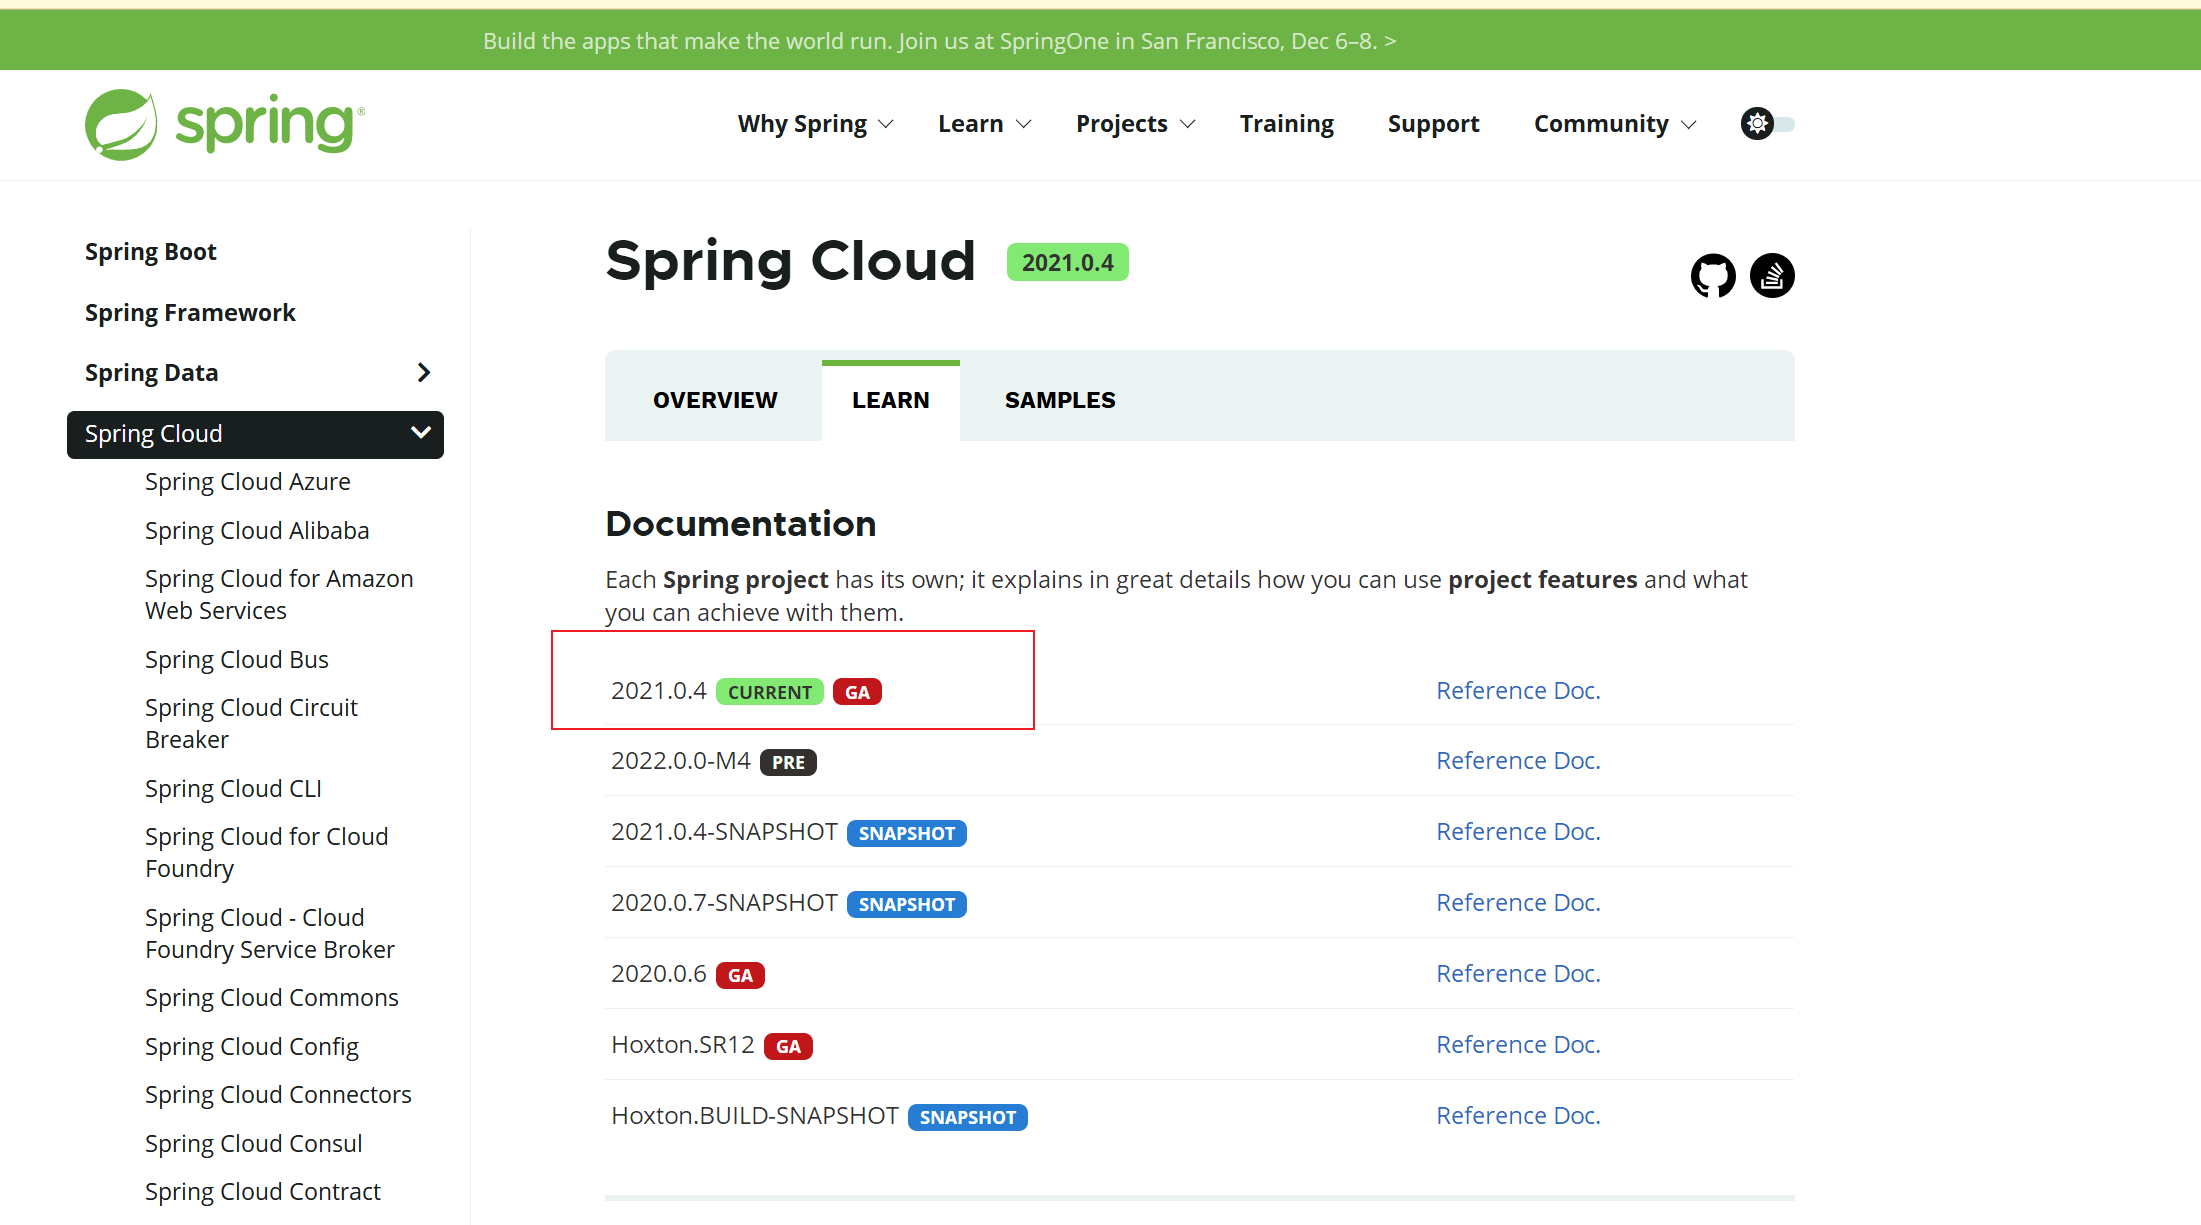The height and width of the screenshot is (1225, 2201).
Task: Click the SNAPSHOT badge on Hoxton.BUILD-SNAPSHOT
Action: tap(968, 1117)
